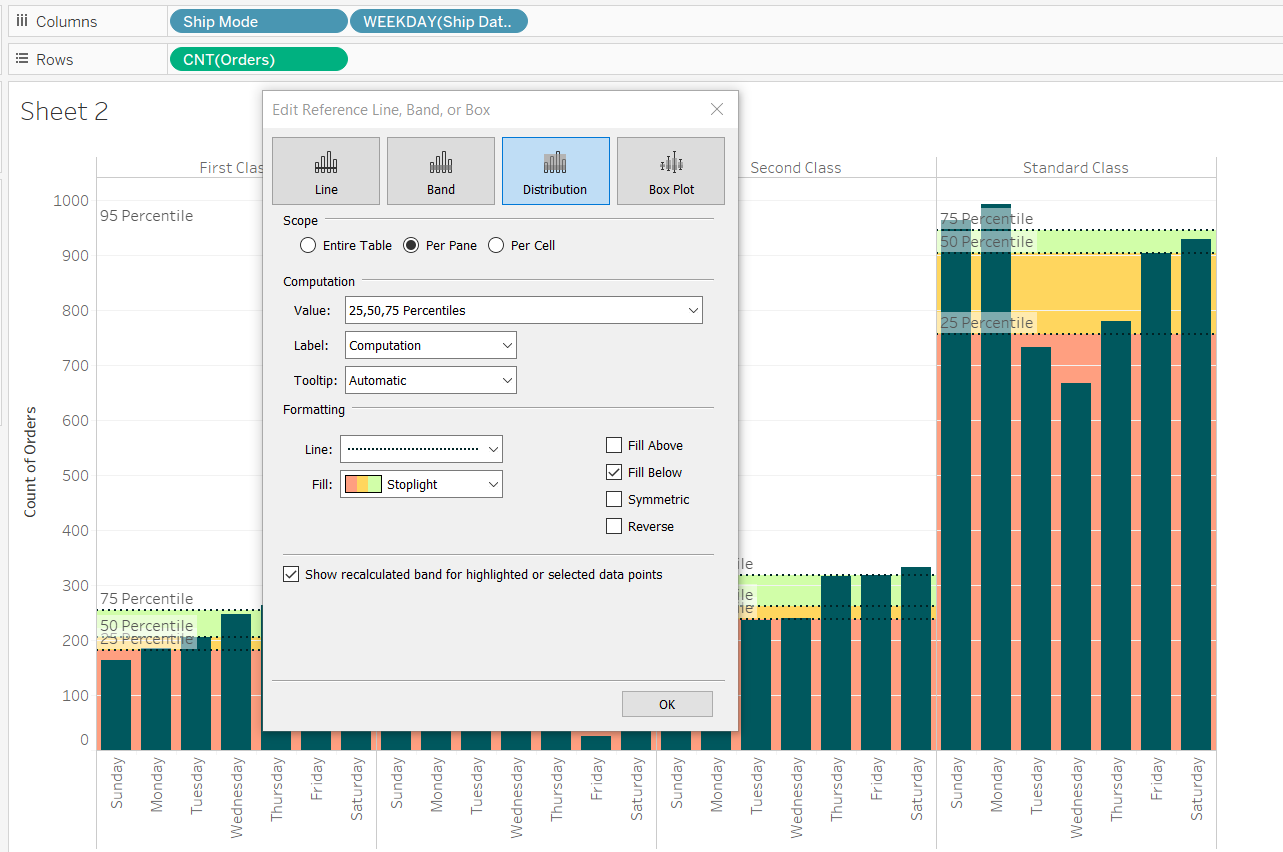The image size is (1283, 852).
Task: Select the Distribution reference type button
Action: tap(555, 171)
